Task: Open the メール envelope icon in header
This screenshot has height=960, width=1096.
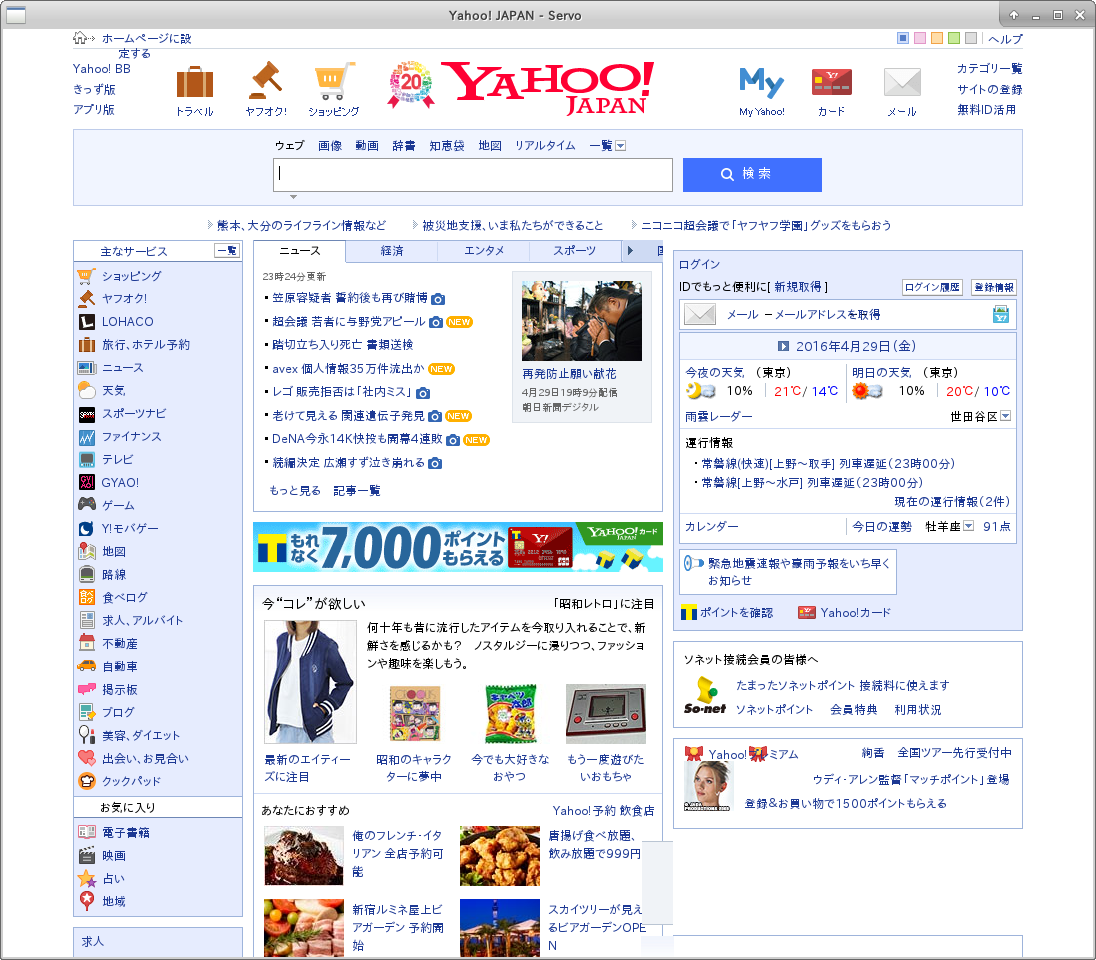Action: click(902, 83)
